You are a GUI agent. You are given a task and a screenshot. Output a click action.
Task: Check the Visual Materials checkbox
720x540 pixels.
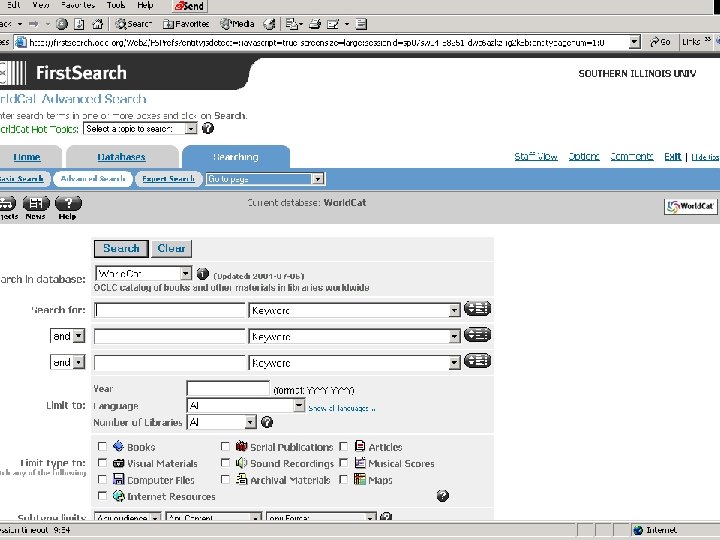tap(102, 463)
